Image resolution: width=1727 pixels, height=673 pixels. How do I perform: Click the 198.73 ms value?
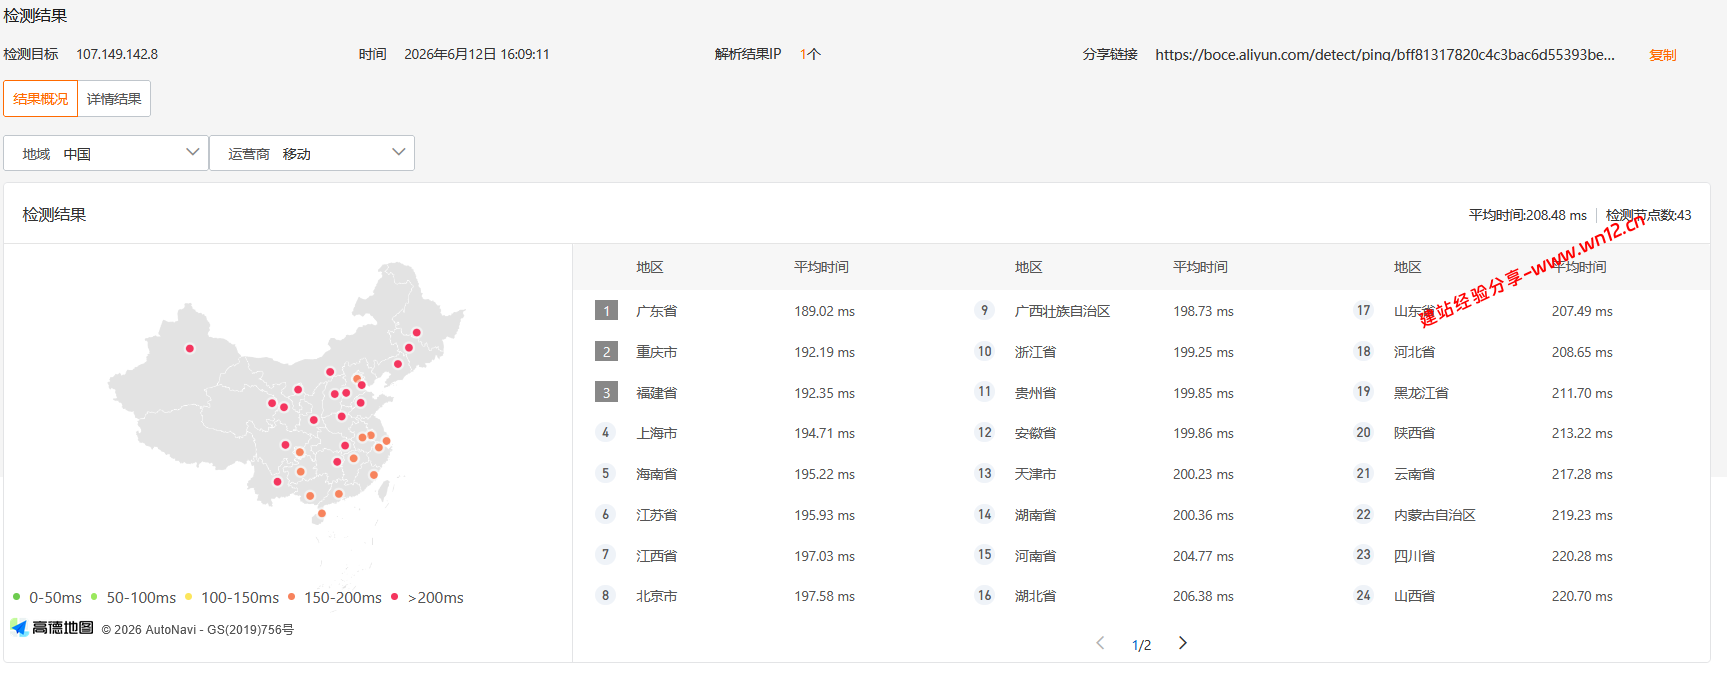coord(1203,311)
